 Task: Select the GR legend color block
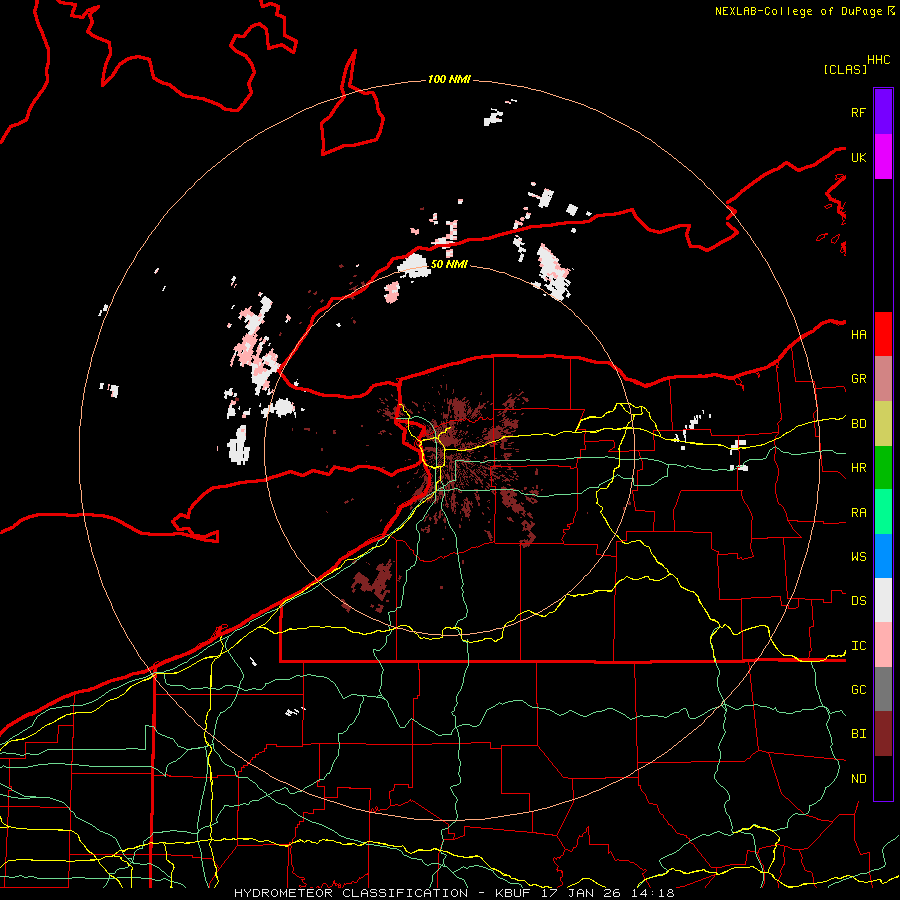click(883, 379)
